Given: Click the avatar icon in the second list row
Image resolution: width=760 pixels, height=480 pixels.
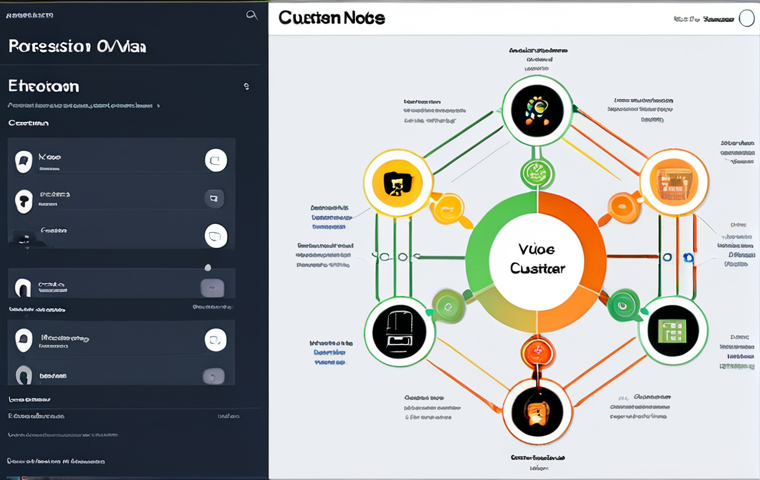Looking at the screenshot, I should click(x=23, y=201).
